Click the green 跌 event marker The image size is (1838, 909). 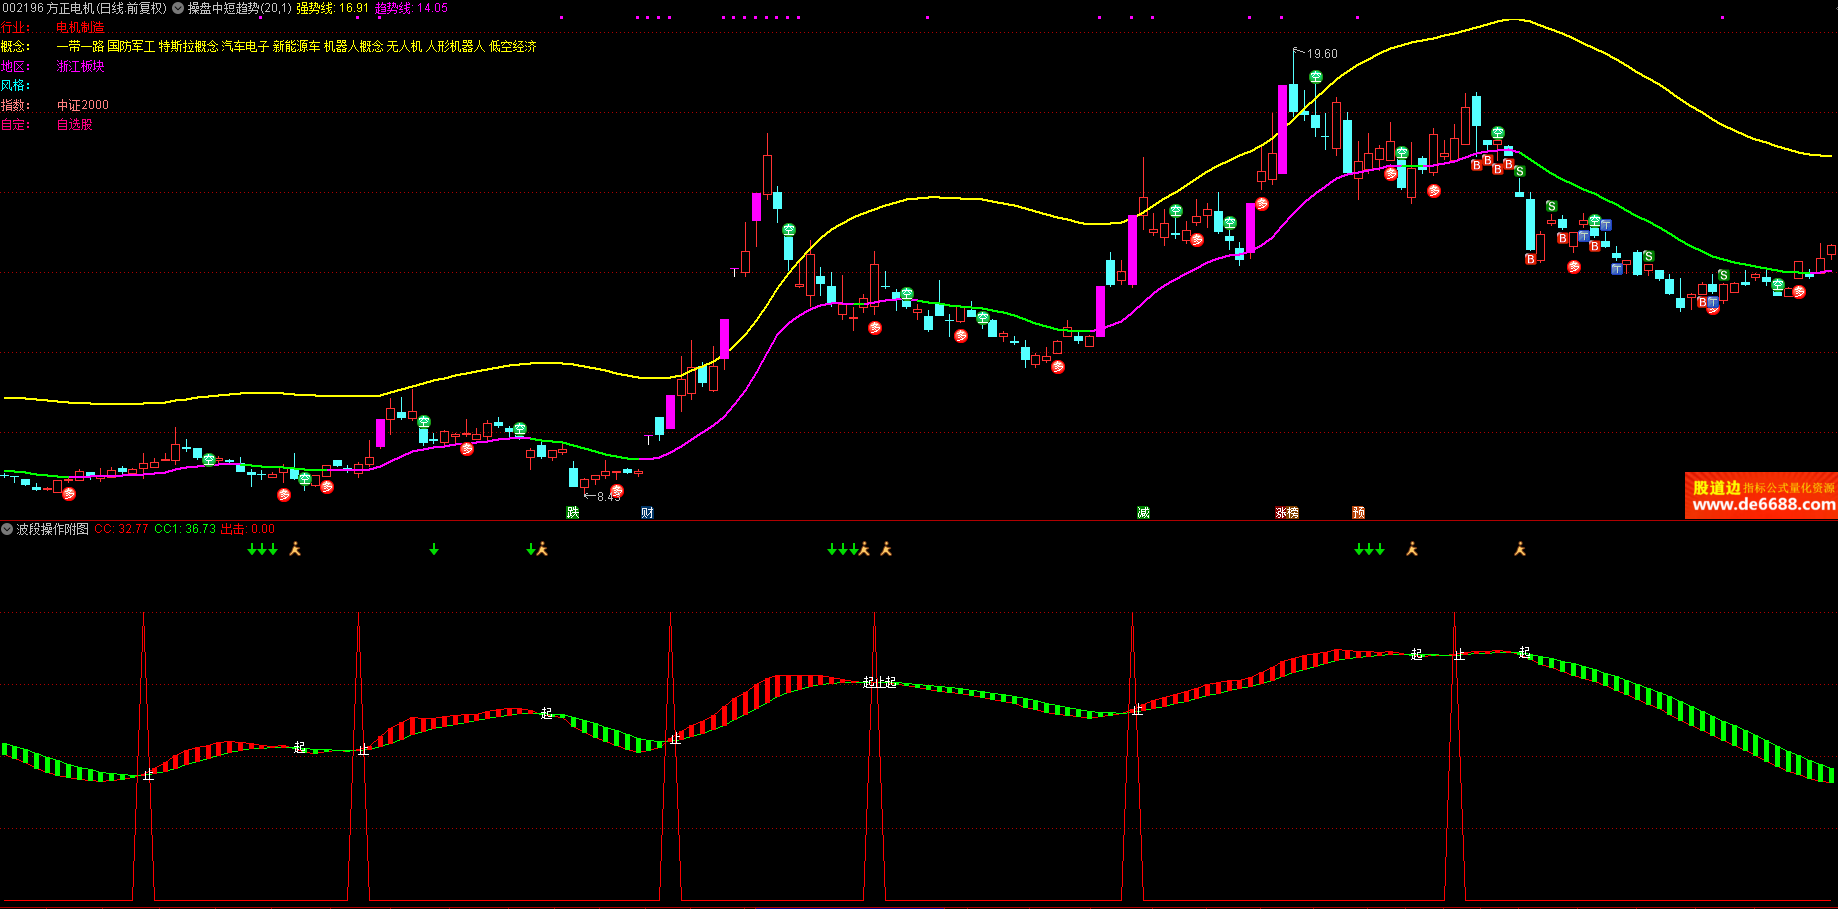tap(573, 513)
